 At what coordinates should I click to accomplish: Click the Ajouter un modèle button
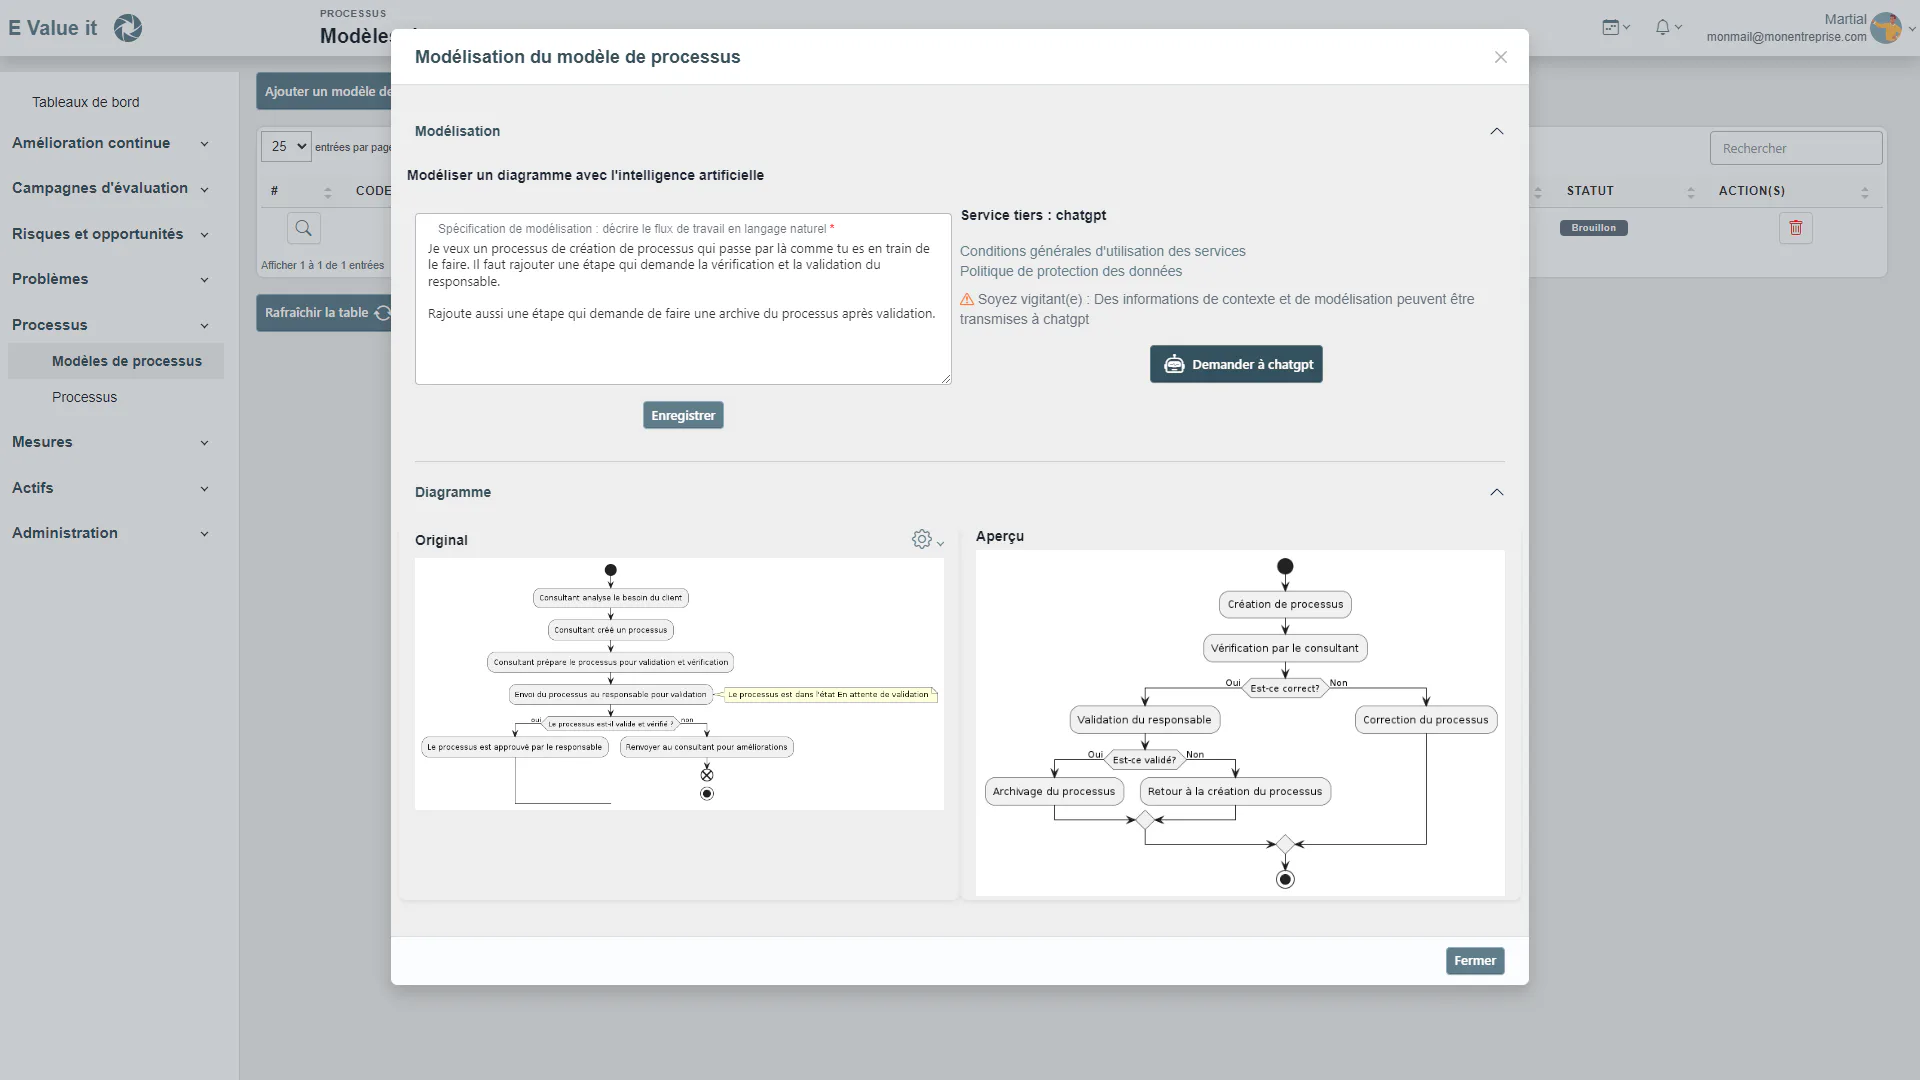click(x=324, y=91)
